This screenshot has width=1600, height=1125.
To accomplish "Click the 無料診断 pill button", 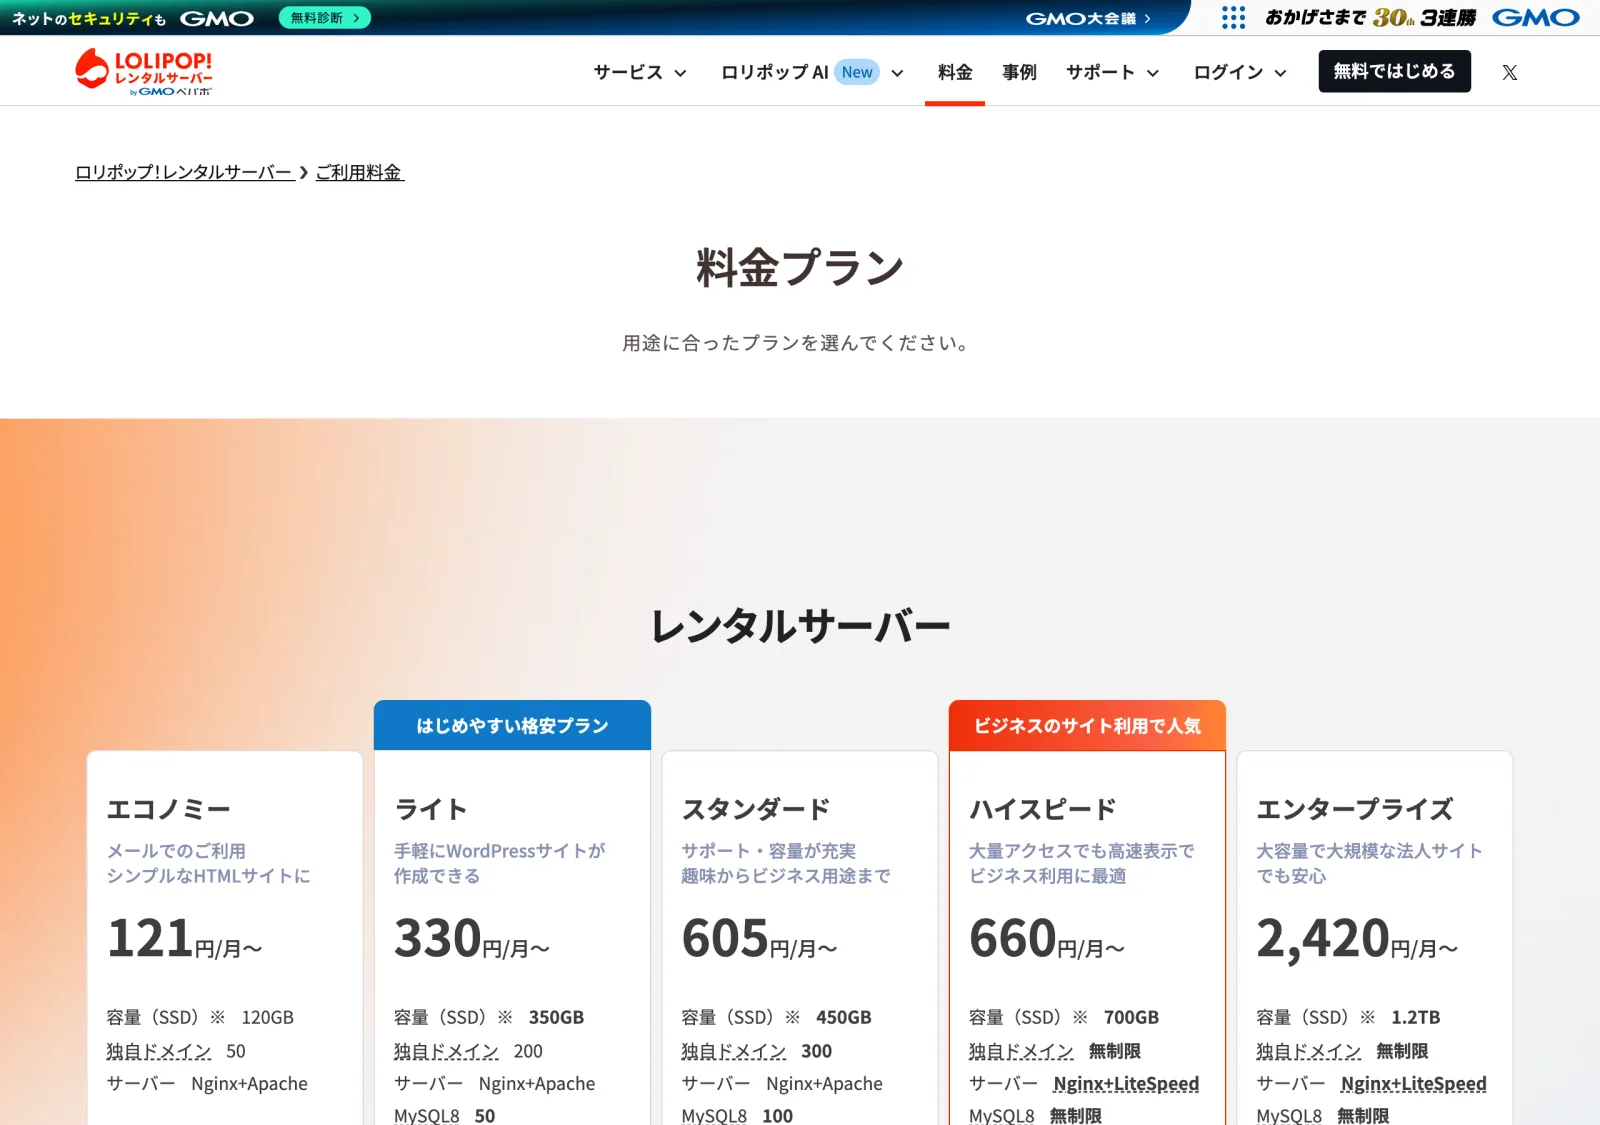I will coord(325,18).
